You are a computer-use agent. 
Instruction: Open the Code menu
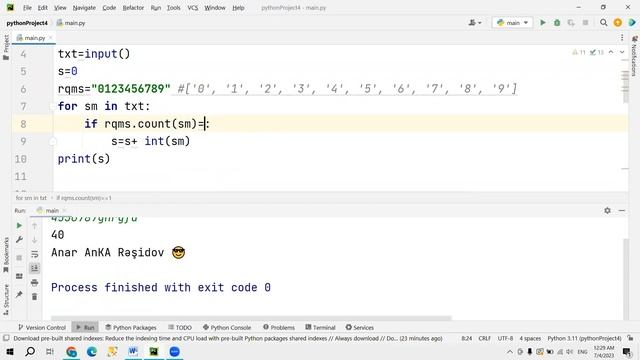(x=109, y=8)
